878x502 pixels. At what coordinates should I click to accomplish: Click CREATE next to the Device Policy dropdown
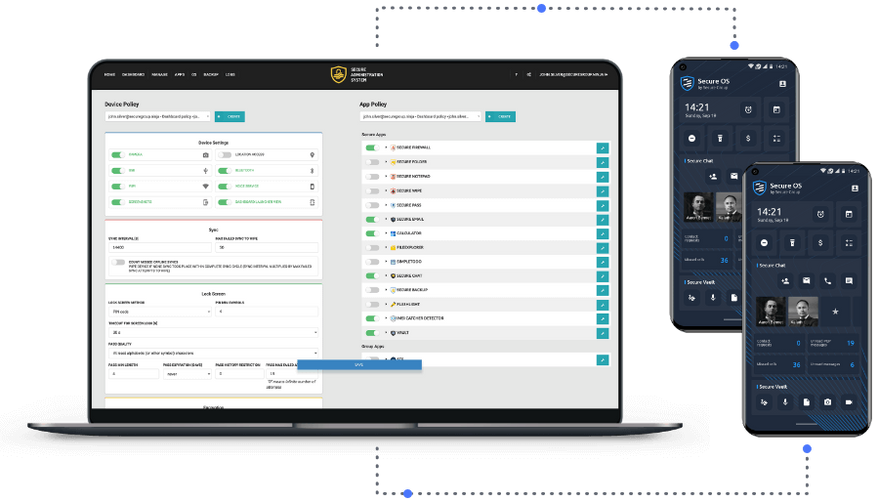[x=230, y=116]
